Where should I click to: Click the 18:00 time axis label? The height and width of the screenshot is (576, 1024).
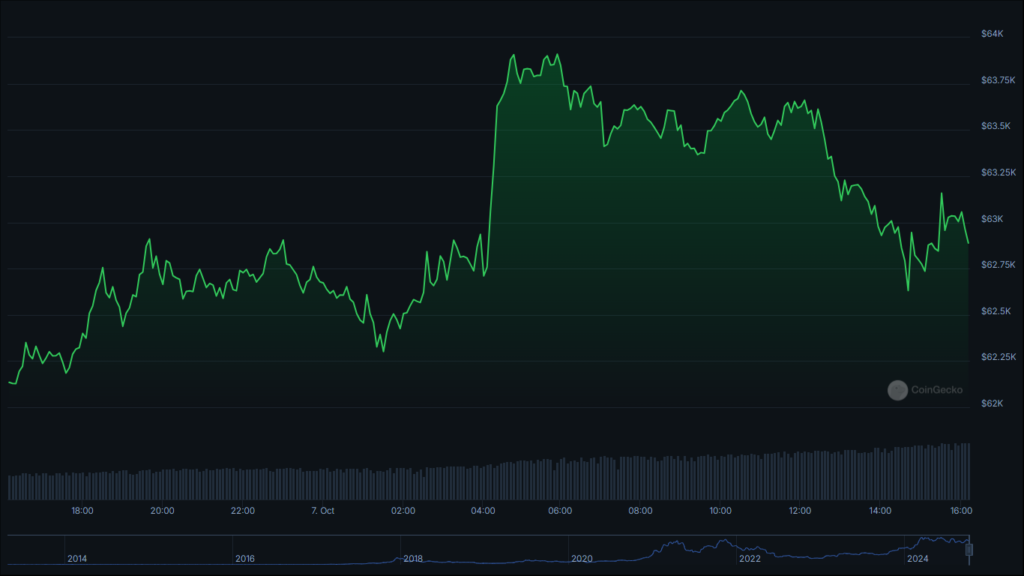point(82,511)
